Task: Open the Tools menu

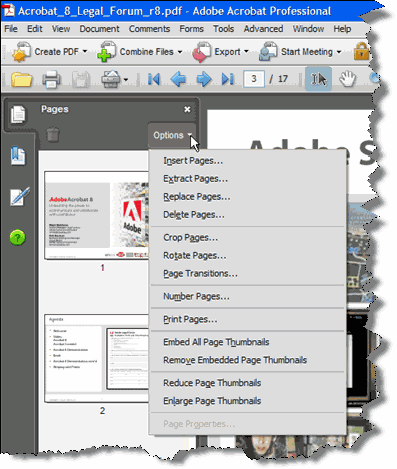Action: pos(223,29)
